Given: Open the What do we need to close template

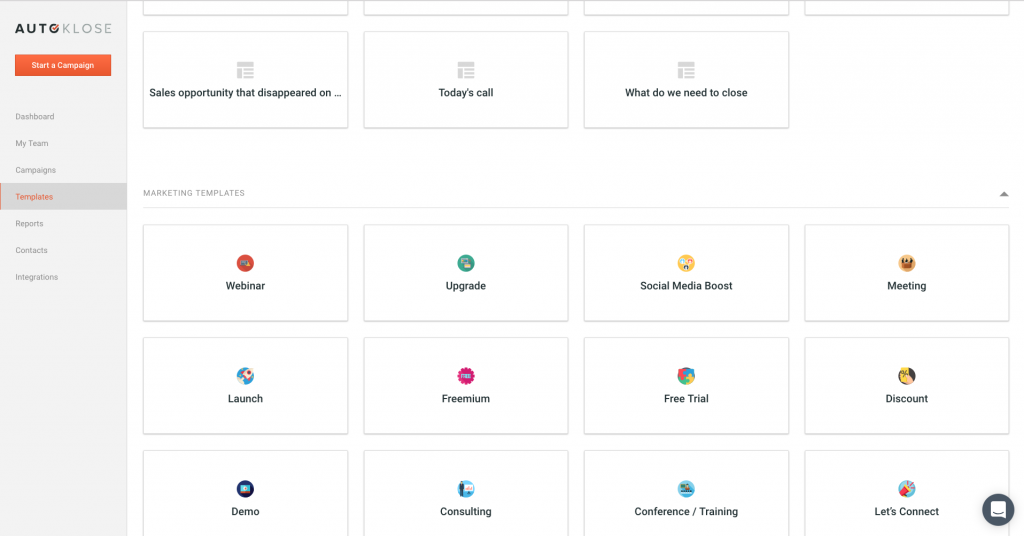Looking at the screenshot, I should (686, 80).
